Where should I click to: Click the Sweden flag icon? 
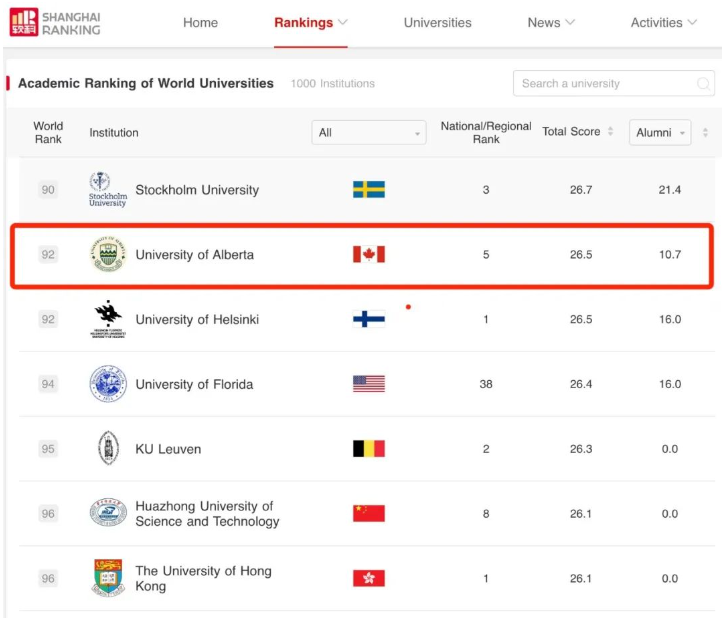369,190
